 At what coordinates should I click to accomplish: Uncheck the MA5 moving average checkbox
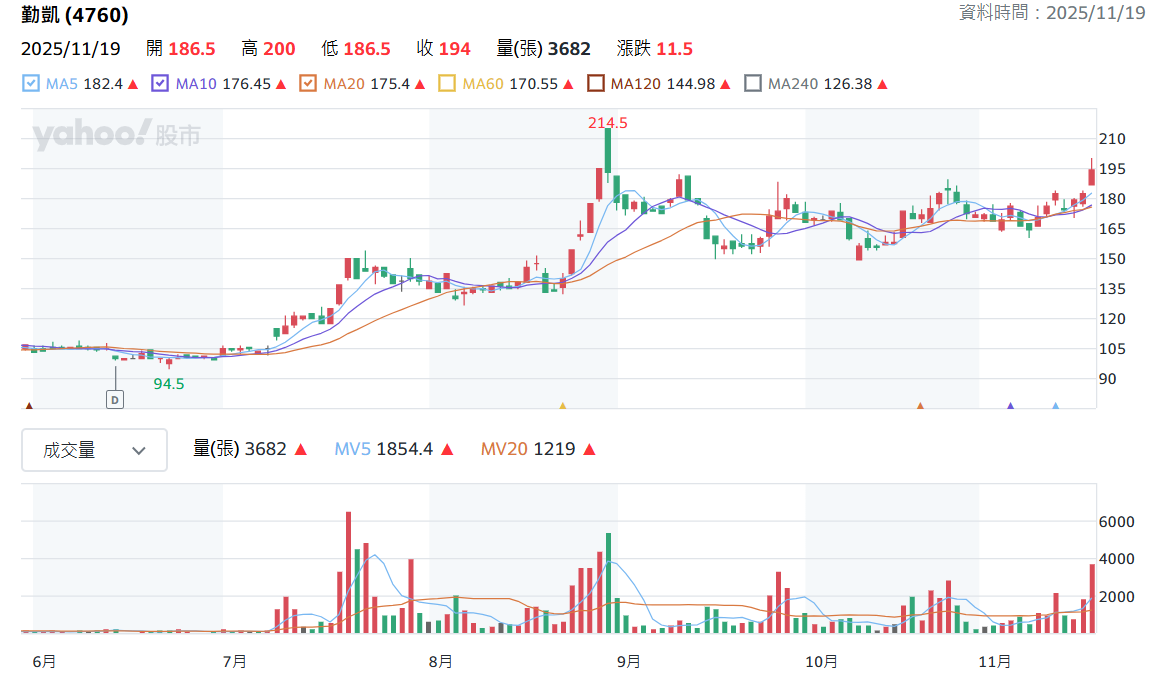point(30,84)
